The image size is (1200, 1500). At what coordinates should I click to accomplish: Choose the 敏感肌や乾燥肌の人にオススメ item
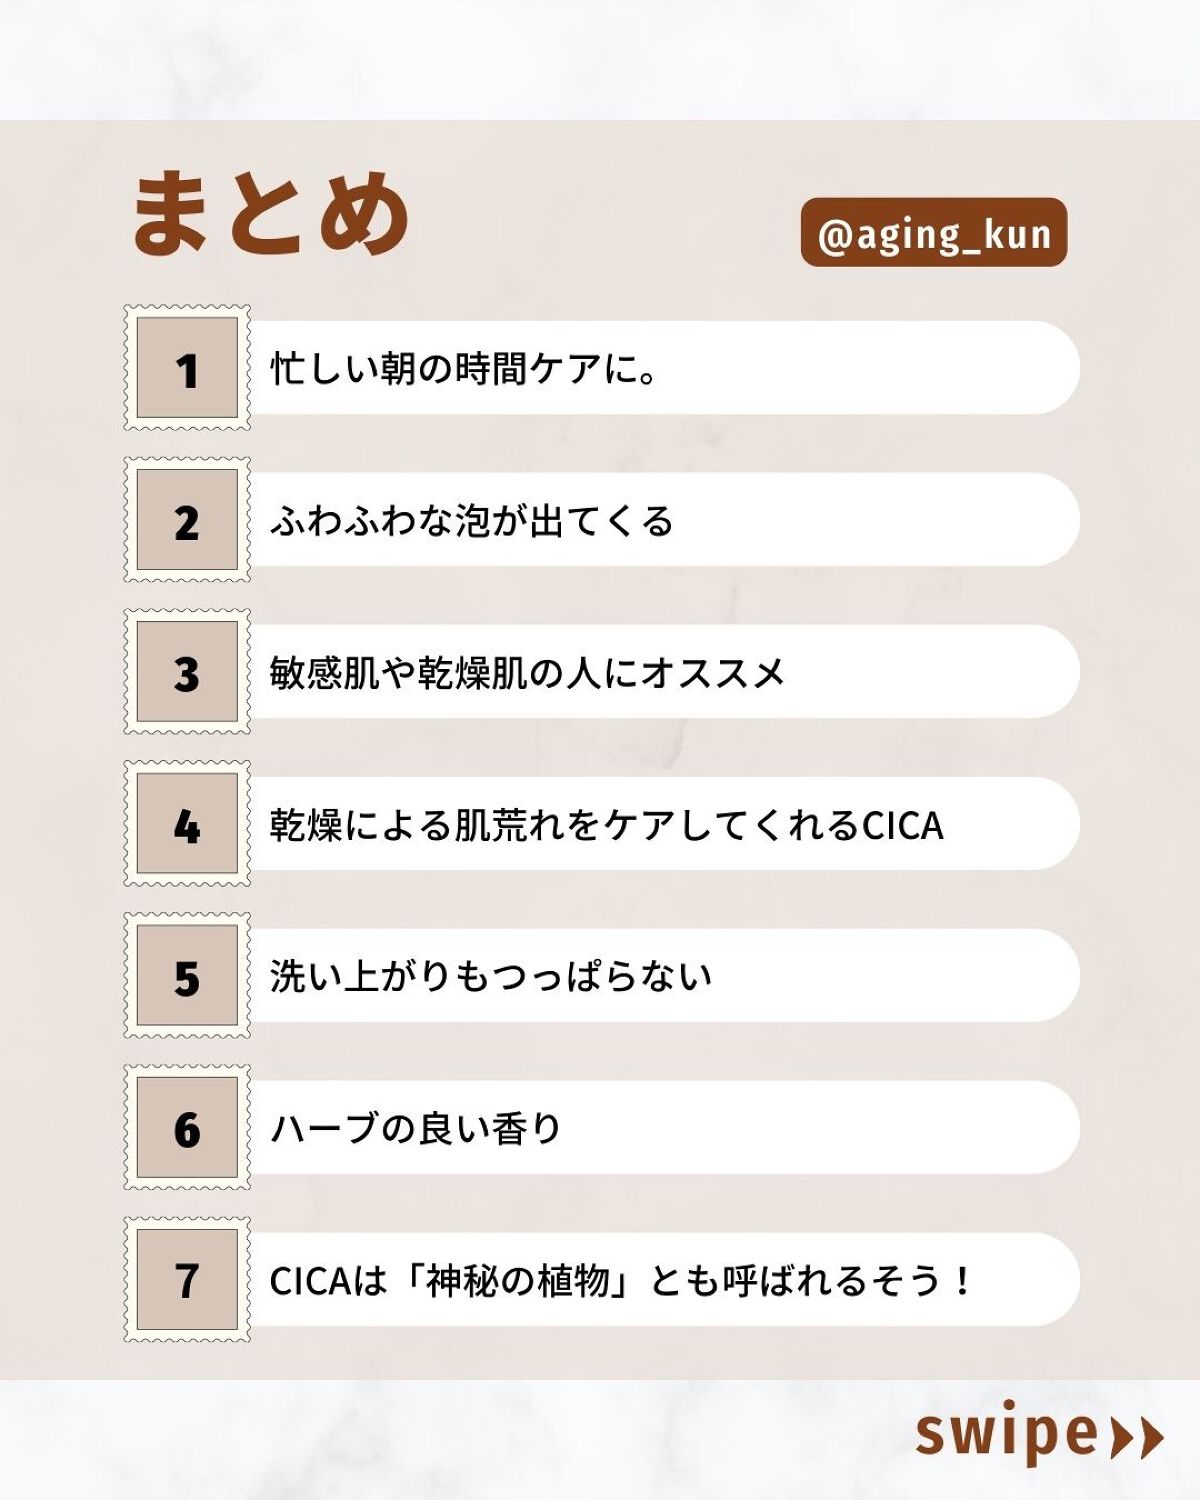coord(527,673)
